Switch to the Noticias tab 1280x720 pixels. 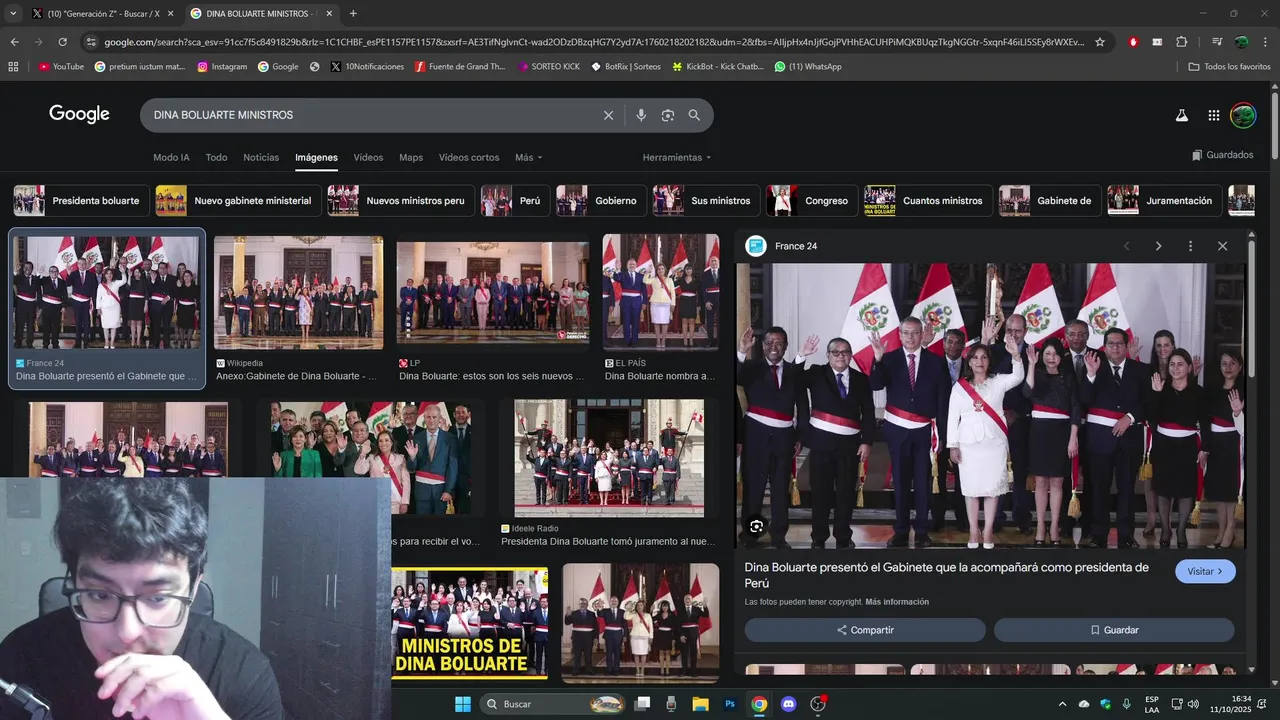pos(261,157)
